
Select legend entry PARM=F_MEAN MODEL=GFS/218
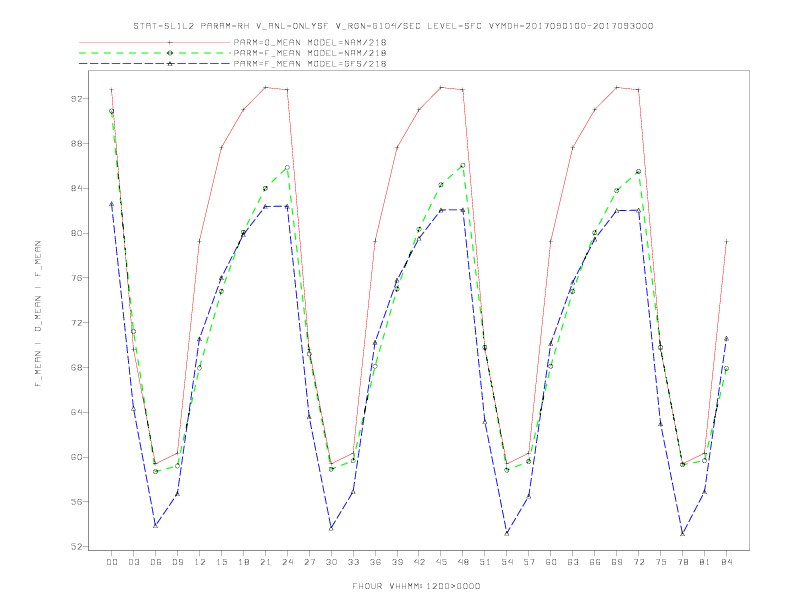(x=310, y=64)
